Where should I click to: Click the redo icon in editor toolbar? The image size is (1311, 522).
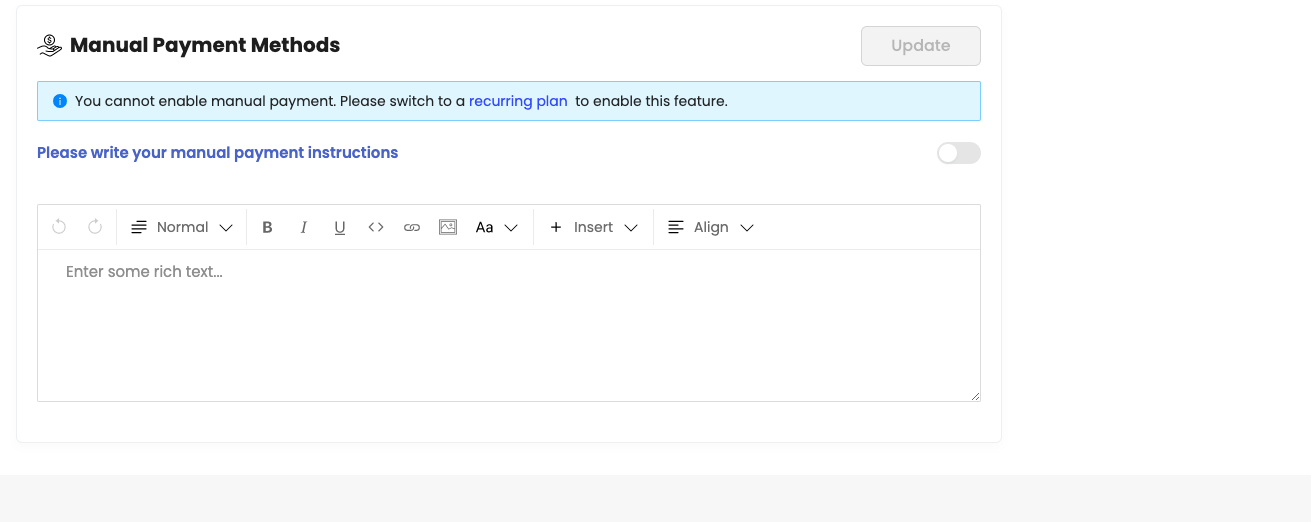(95, 227)
